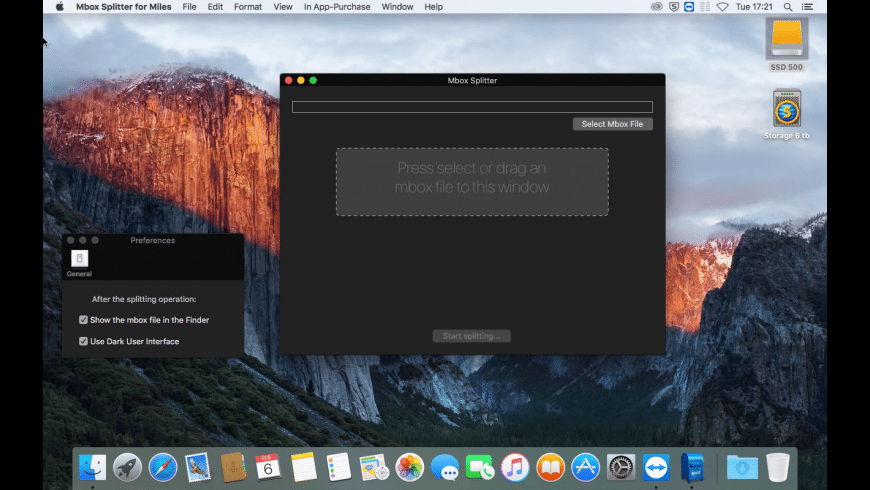Zoom the Mbox Splitter window with green button
870x490 pixels.
click(x=313, y=80)
